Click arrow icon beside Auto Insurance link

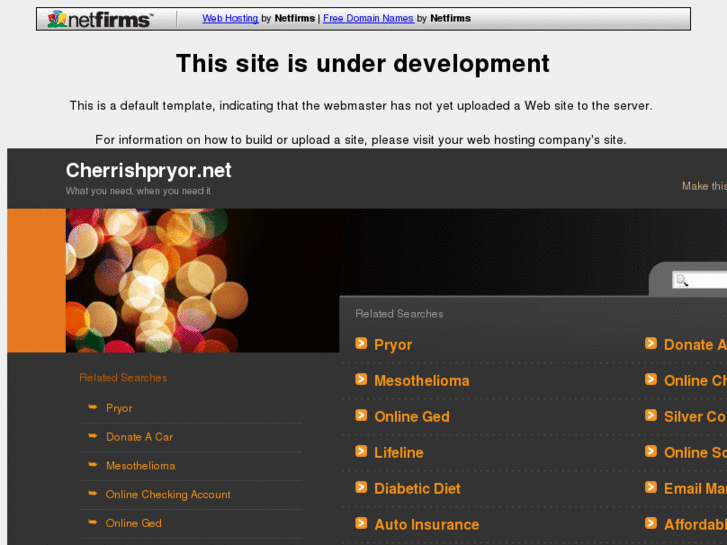(x=361, y=523)
